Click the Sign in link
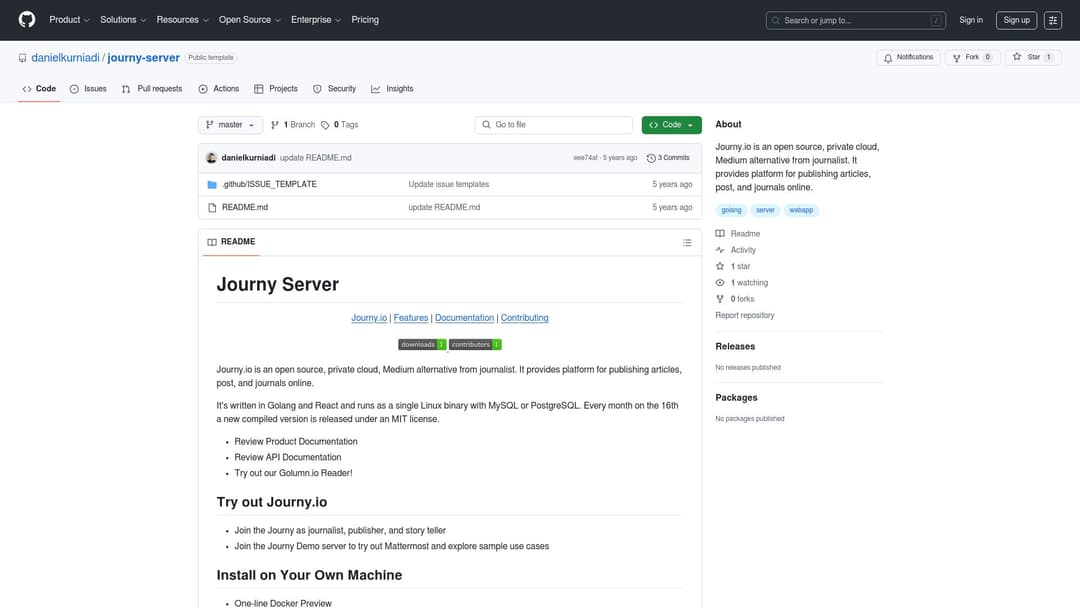This screenshot has width=1080, height=608. tap(971, 20)
